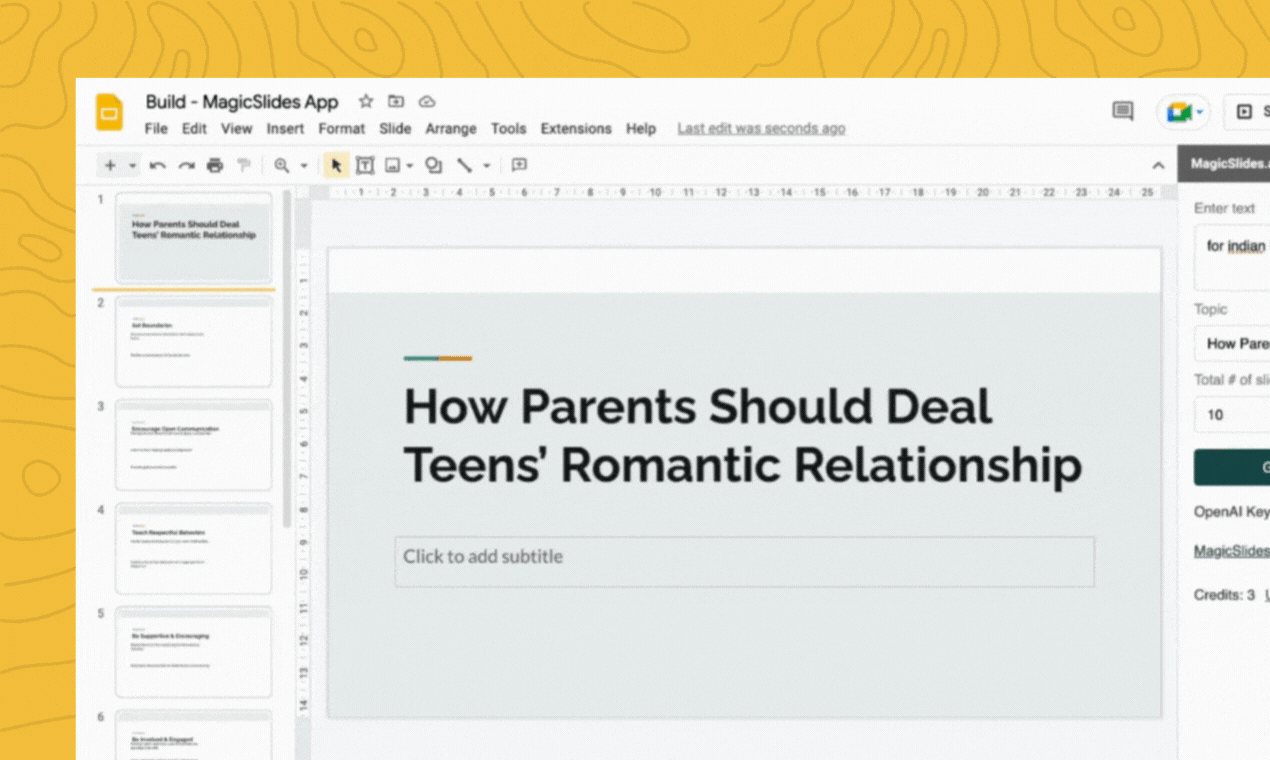Open the Extensions menu
The height and width of the screenshot is (760, 1270).
575,129
